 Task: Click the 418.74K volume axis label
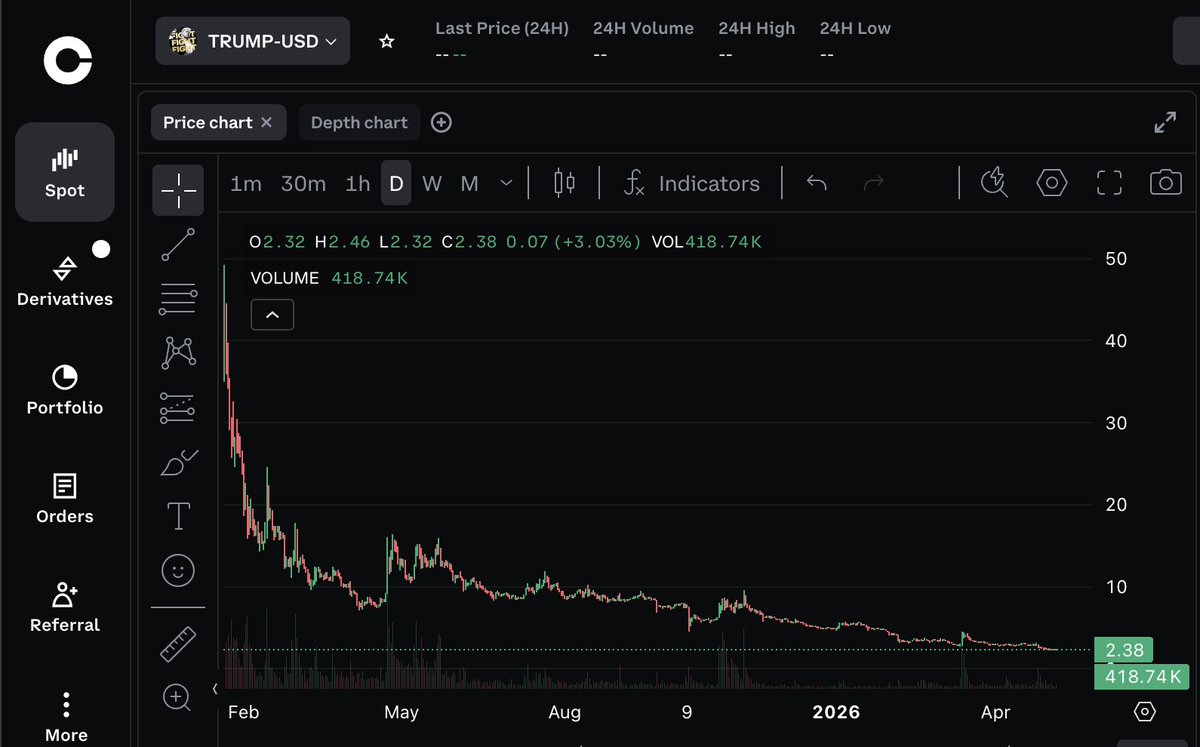click(1143, 677)
